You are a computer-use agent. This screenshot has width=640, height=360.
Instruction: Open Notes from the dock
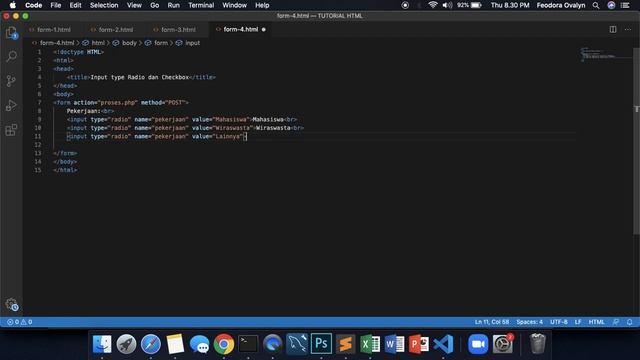pyautogui.click(x=175, y=344)
